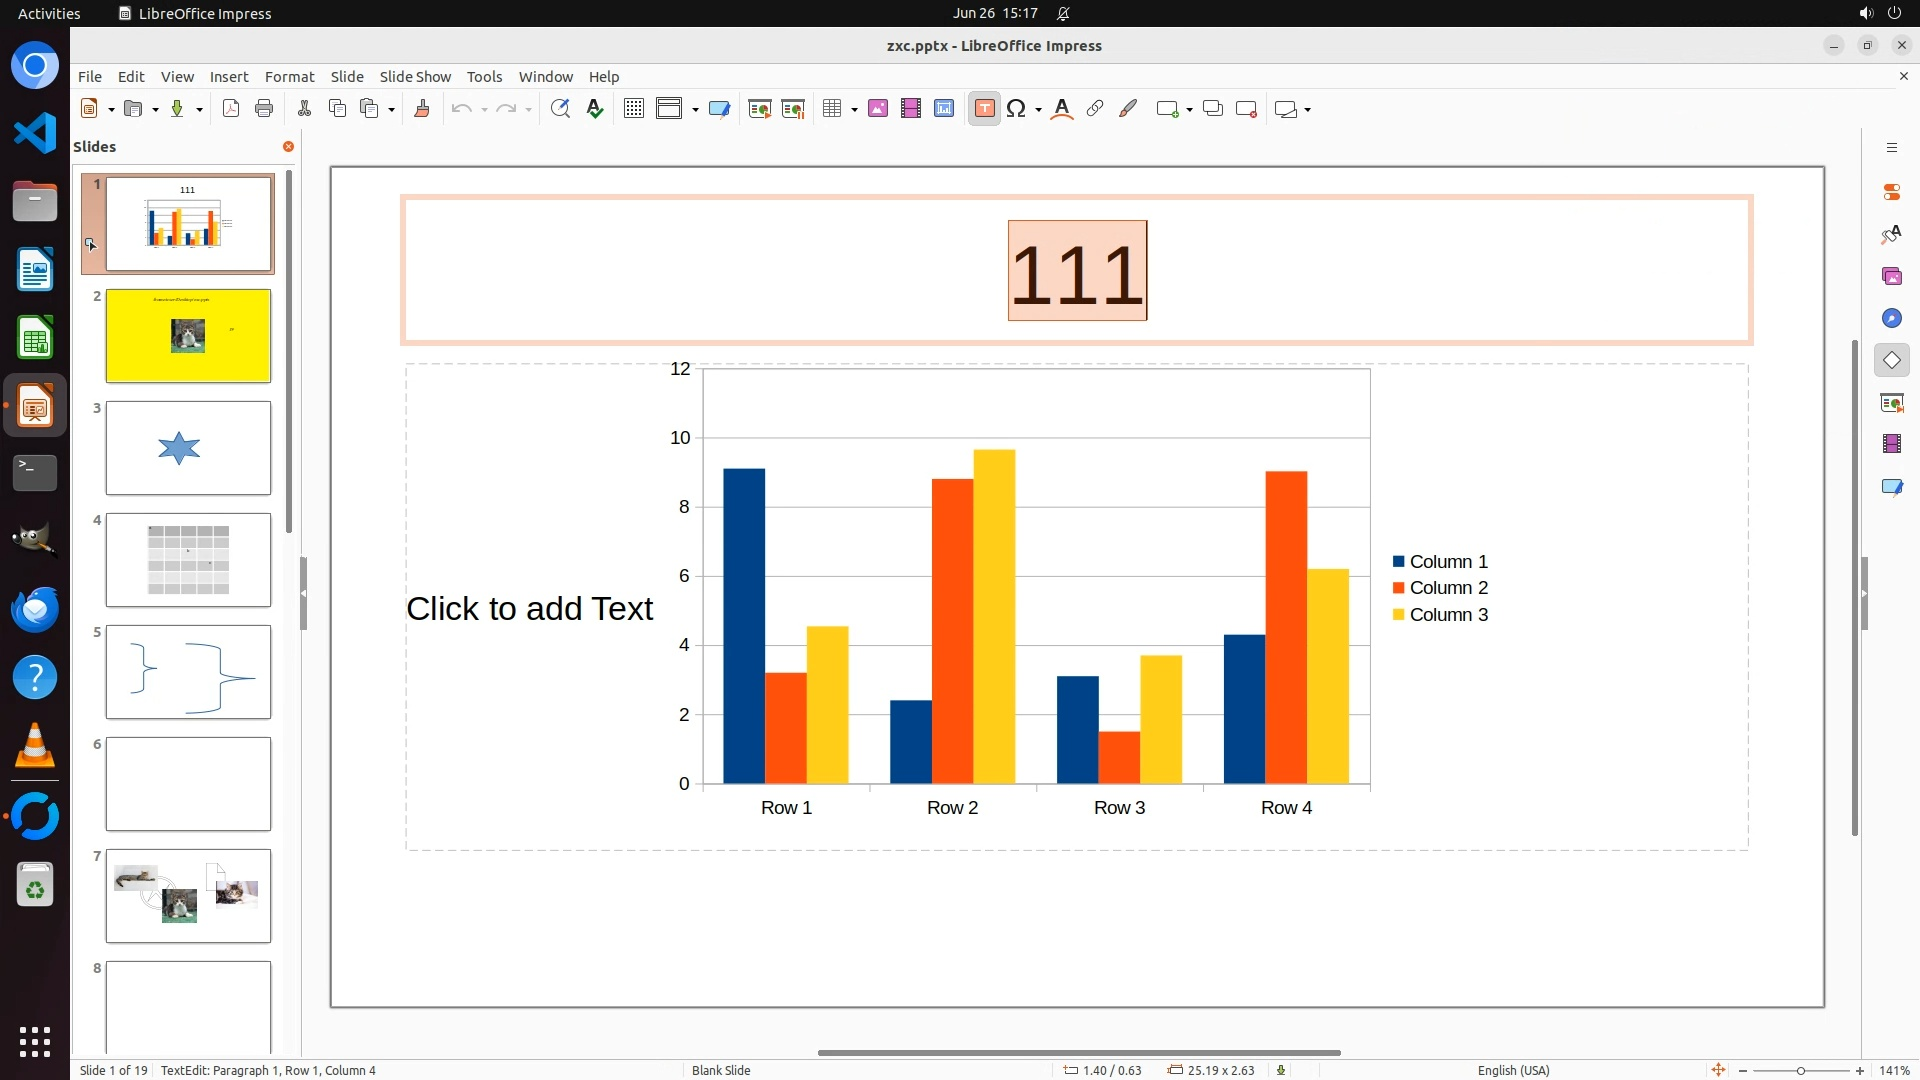Toggle the Display Grid button
Viewport: 1920px width, 1080px height.
click(634, 109)
